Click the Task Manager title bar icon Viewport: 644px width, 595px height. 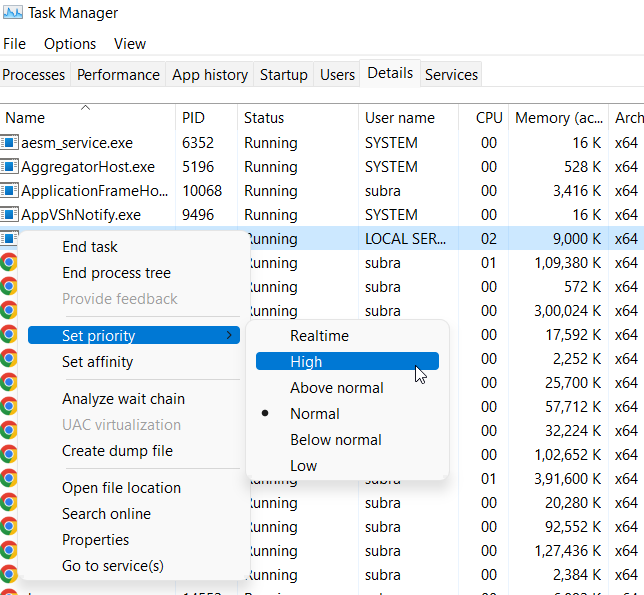pyautogui.click(x=13, y=13)
